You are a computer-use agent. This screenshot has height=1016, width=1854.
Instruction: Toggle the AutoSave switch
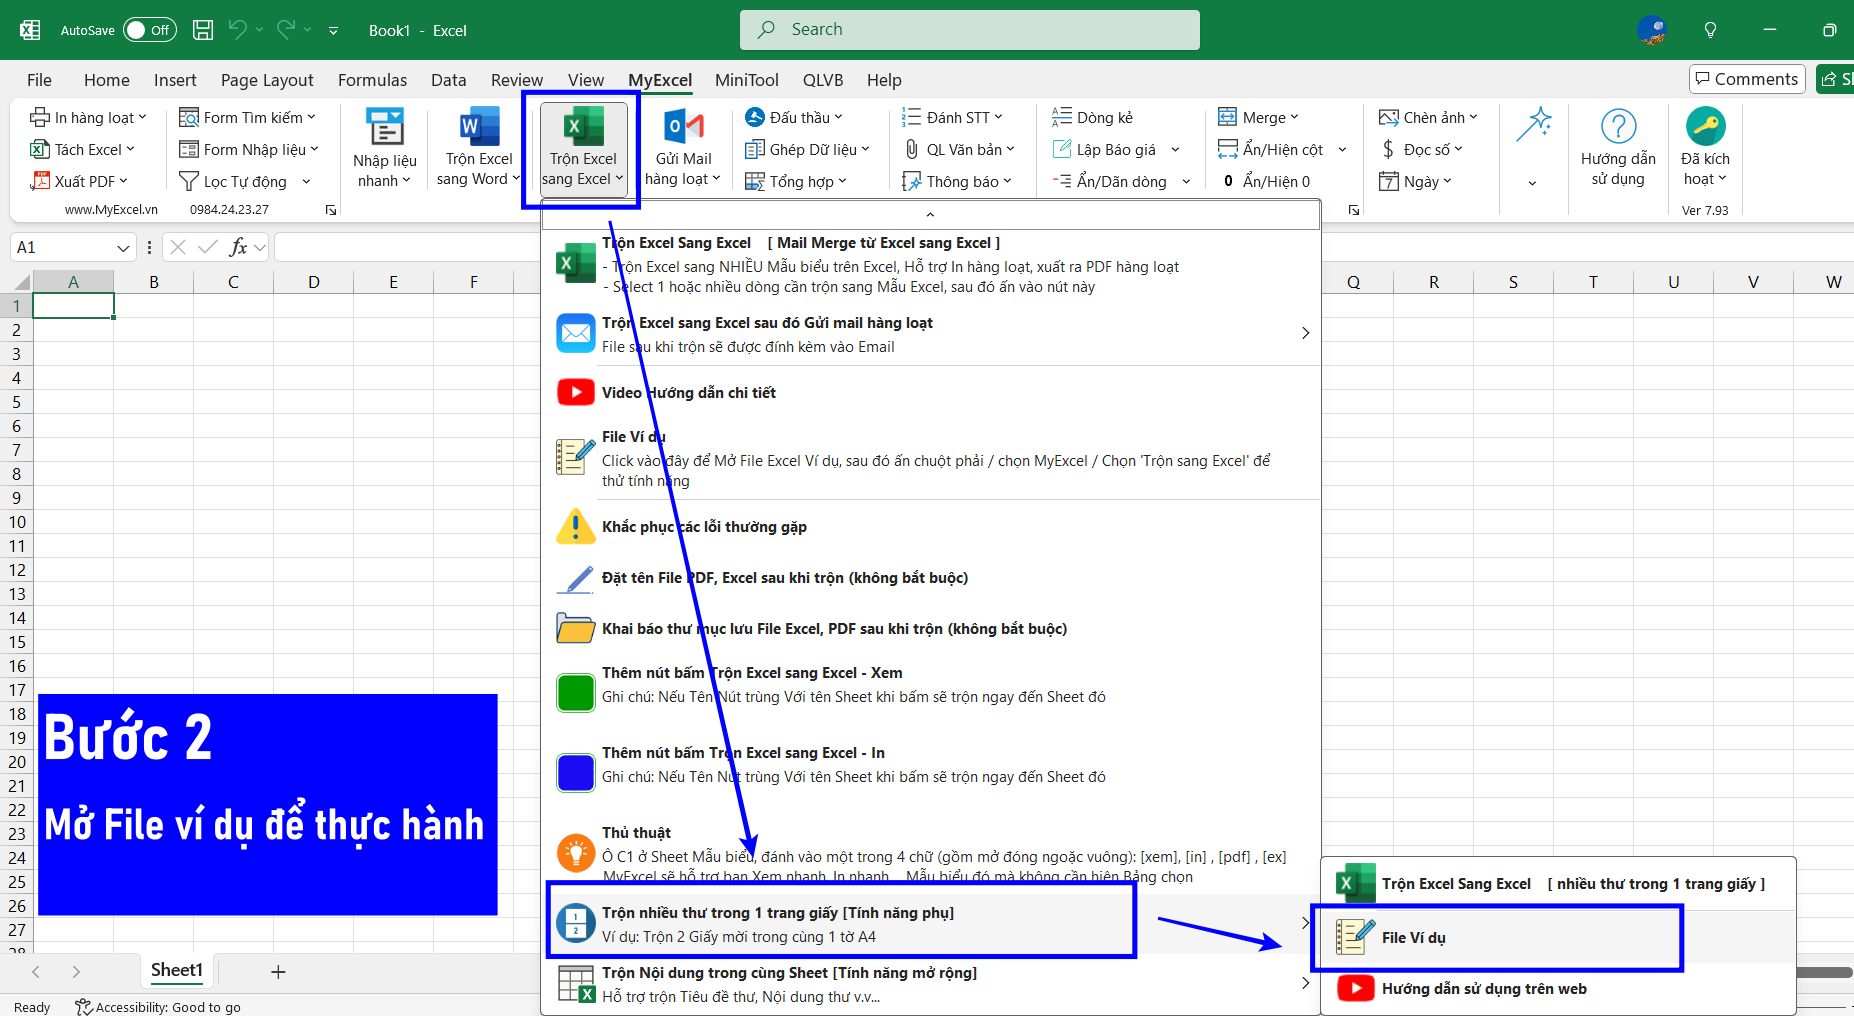(149, 30)
